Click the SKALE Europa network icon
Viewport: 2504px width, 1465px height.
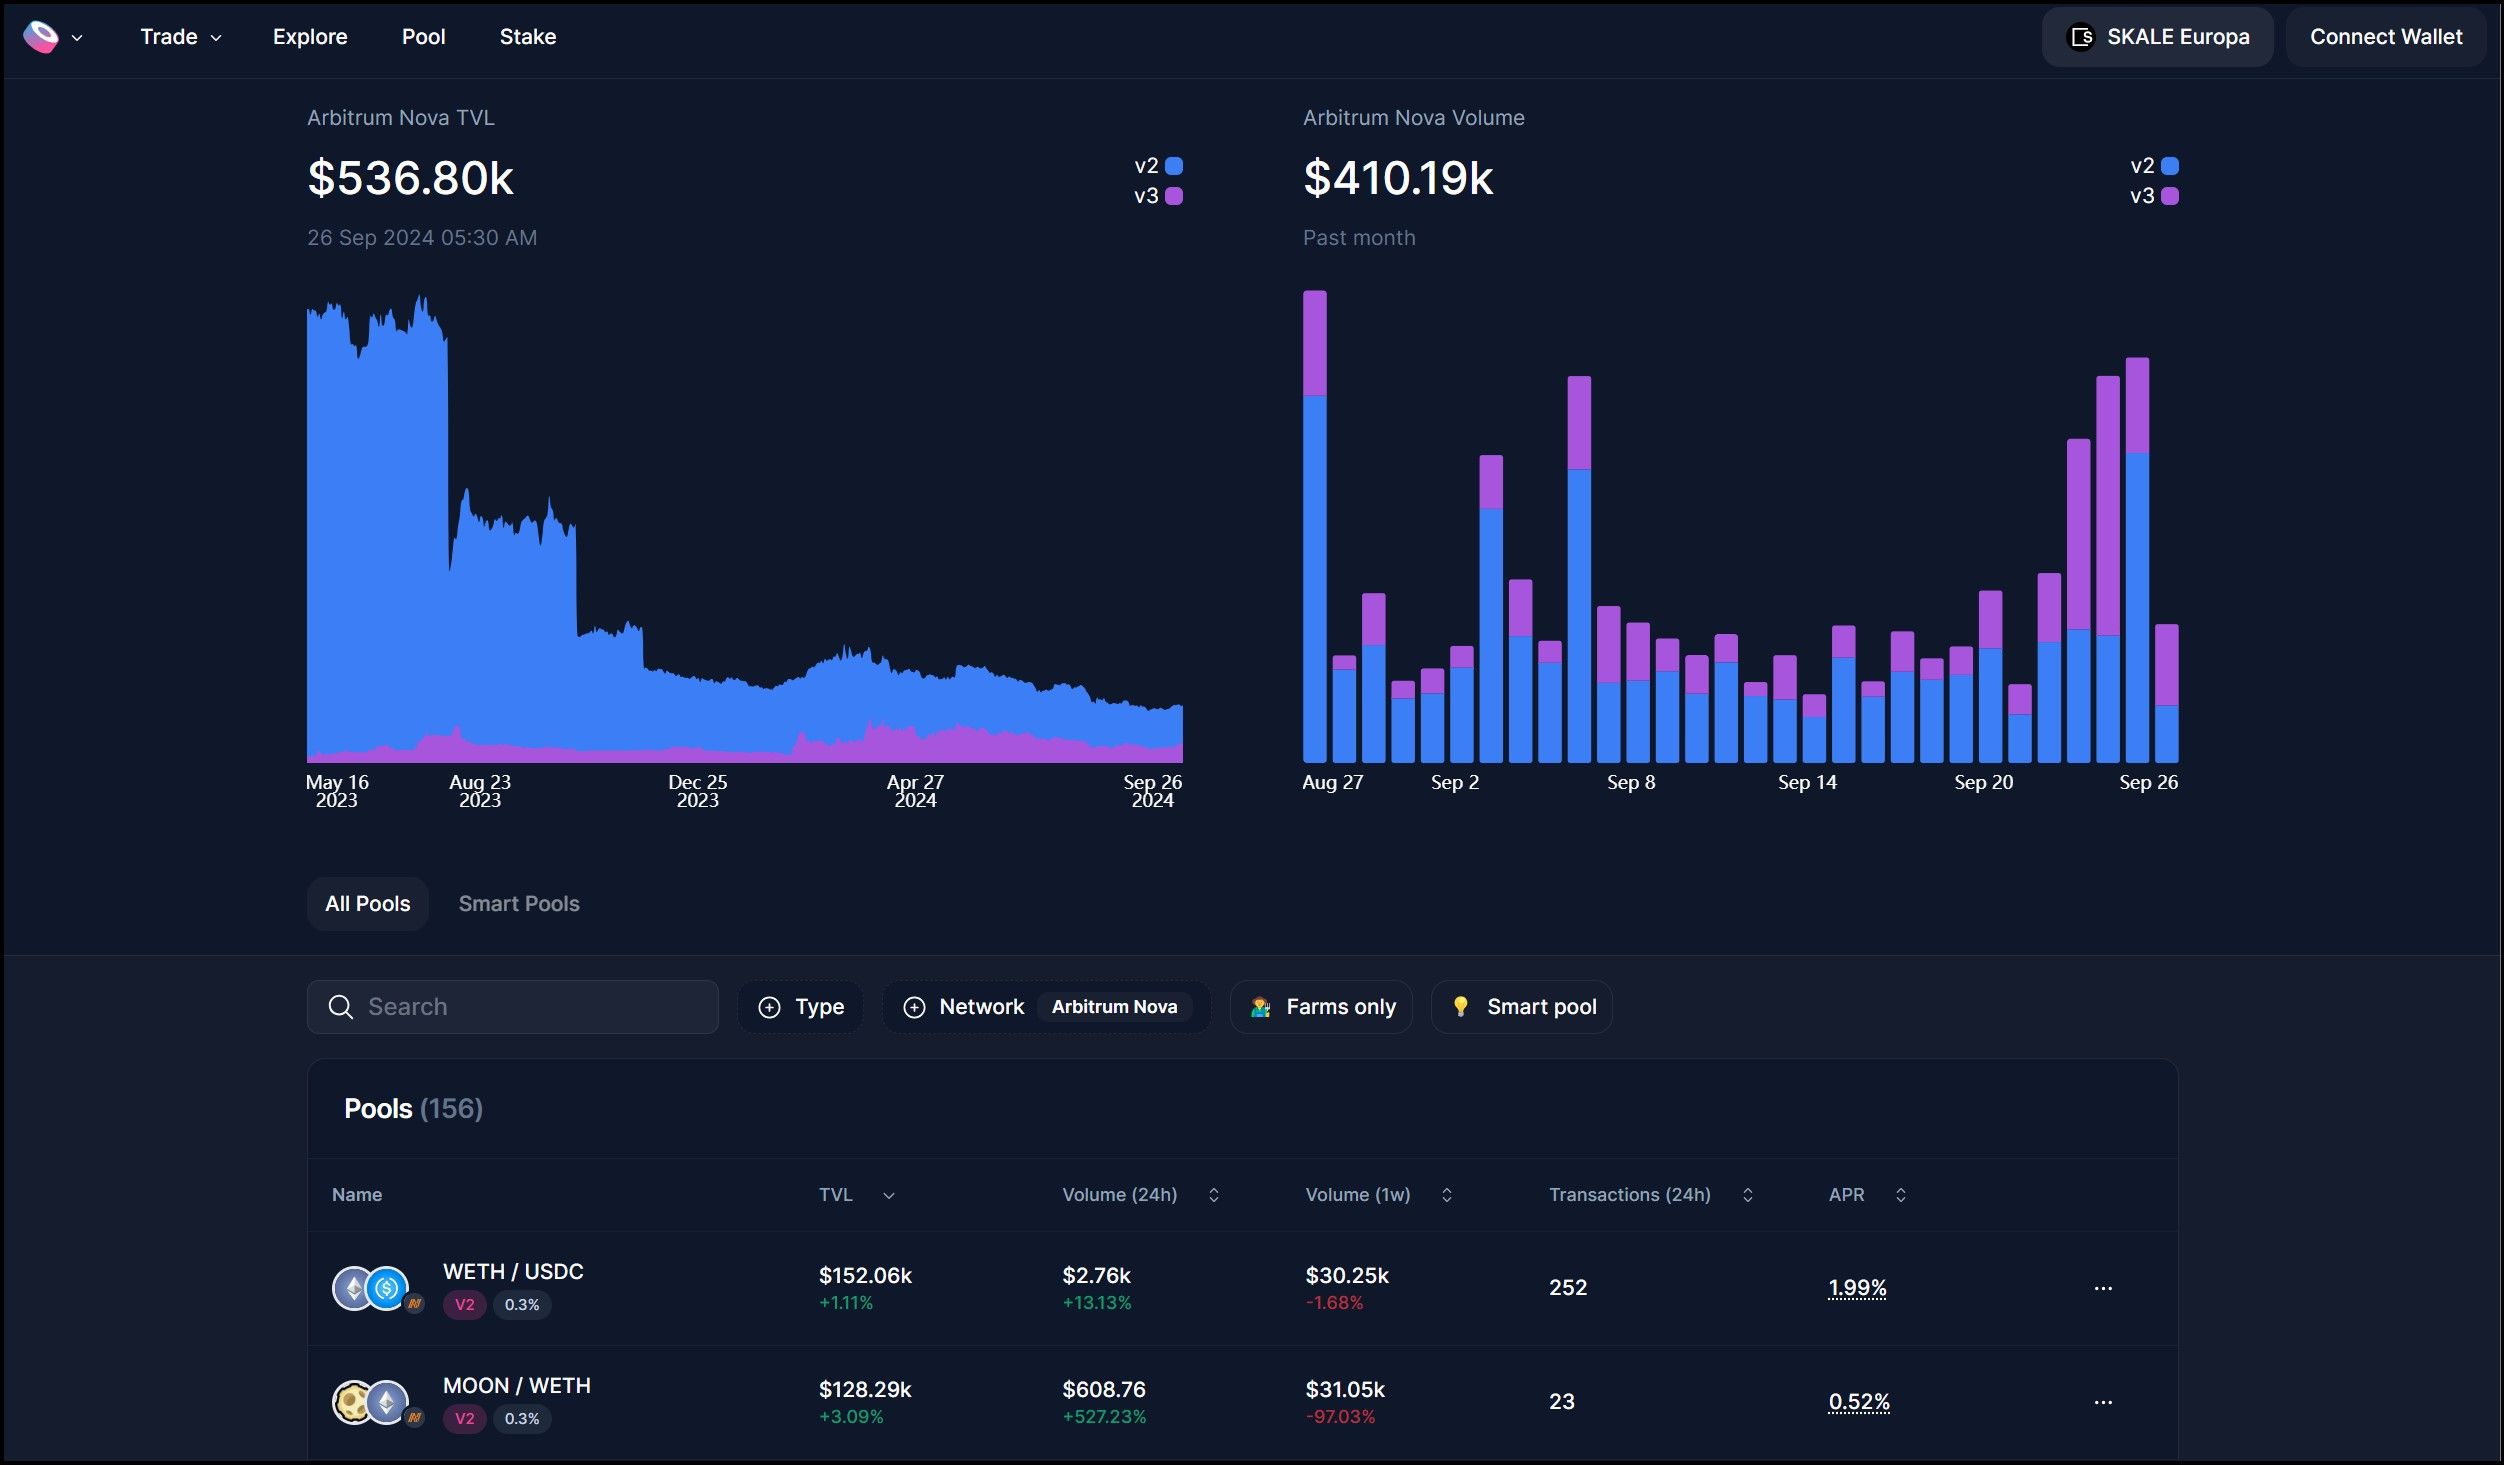click(x=2080, y=37)
